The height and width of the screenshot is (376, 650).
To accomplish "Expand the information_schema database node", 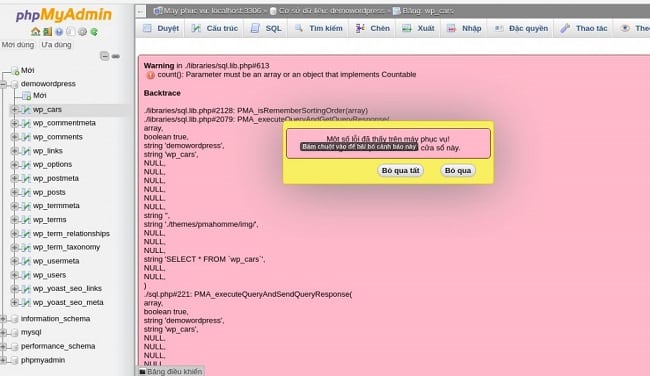I will [x=3, y=319].
